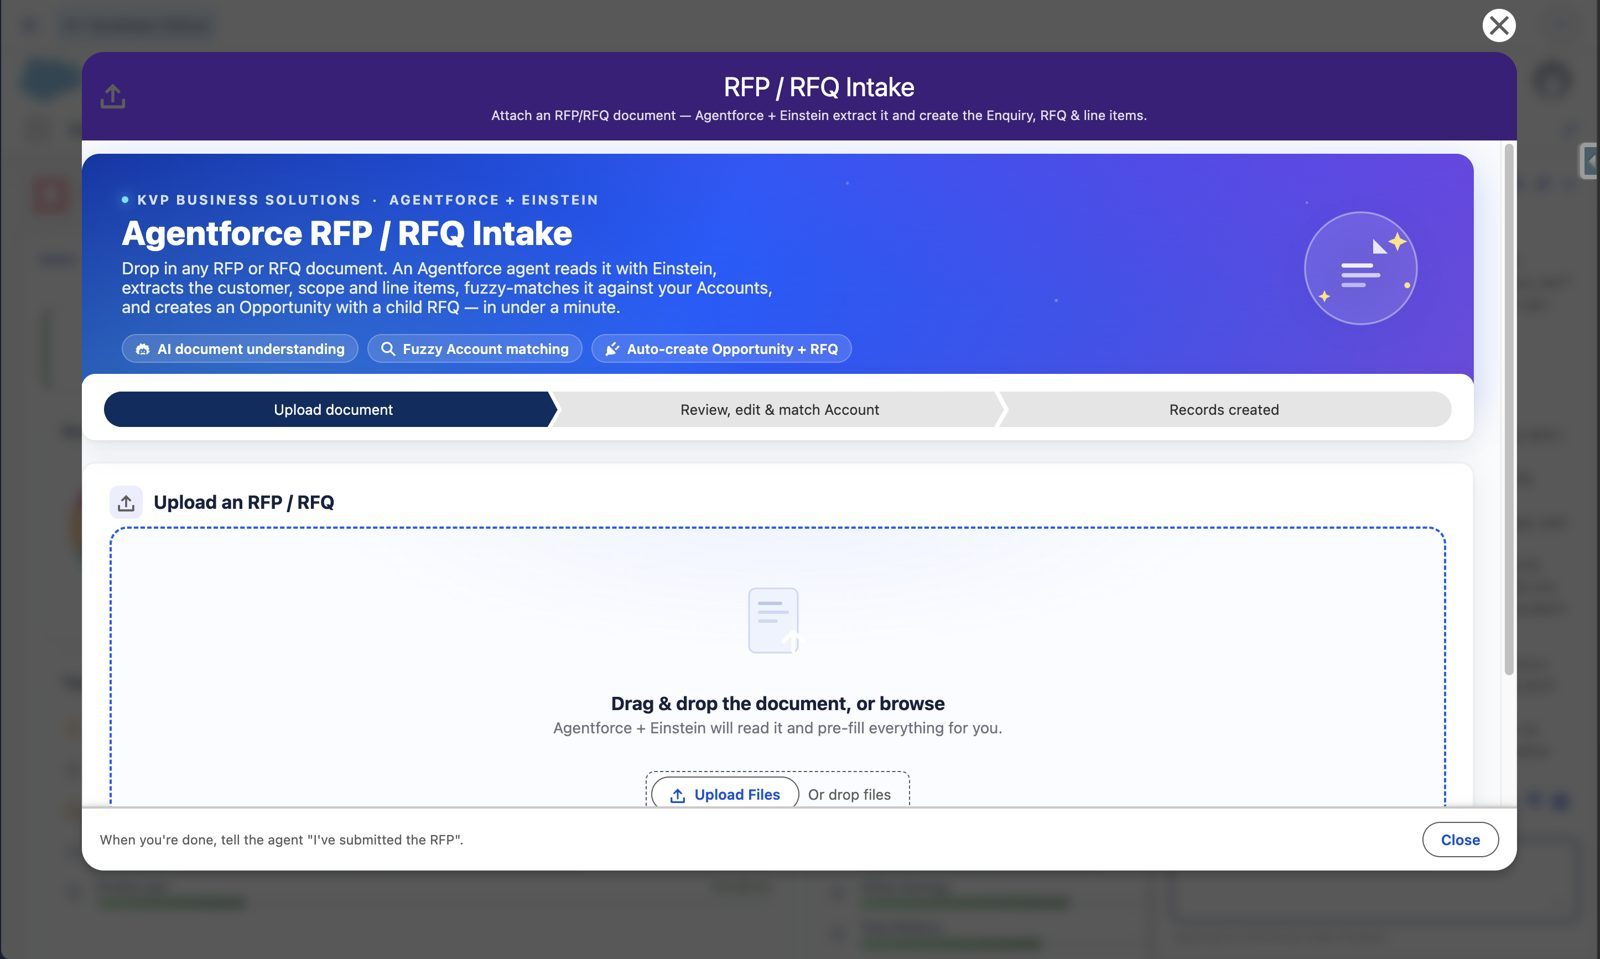This screenshot has width=1600, height=959.
Task: Click the Close button in the footer
Action: tap(1460, 840)
